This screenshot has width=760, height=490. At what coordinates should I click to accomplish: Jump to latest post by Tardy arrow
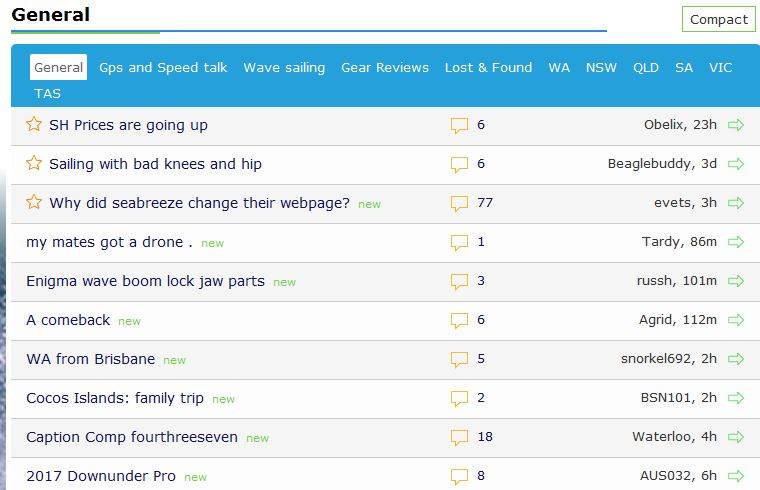(x=736, y=242)
